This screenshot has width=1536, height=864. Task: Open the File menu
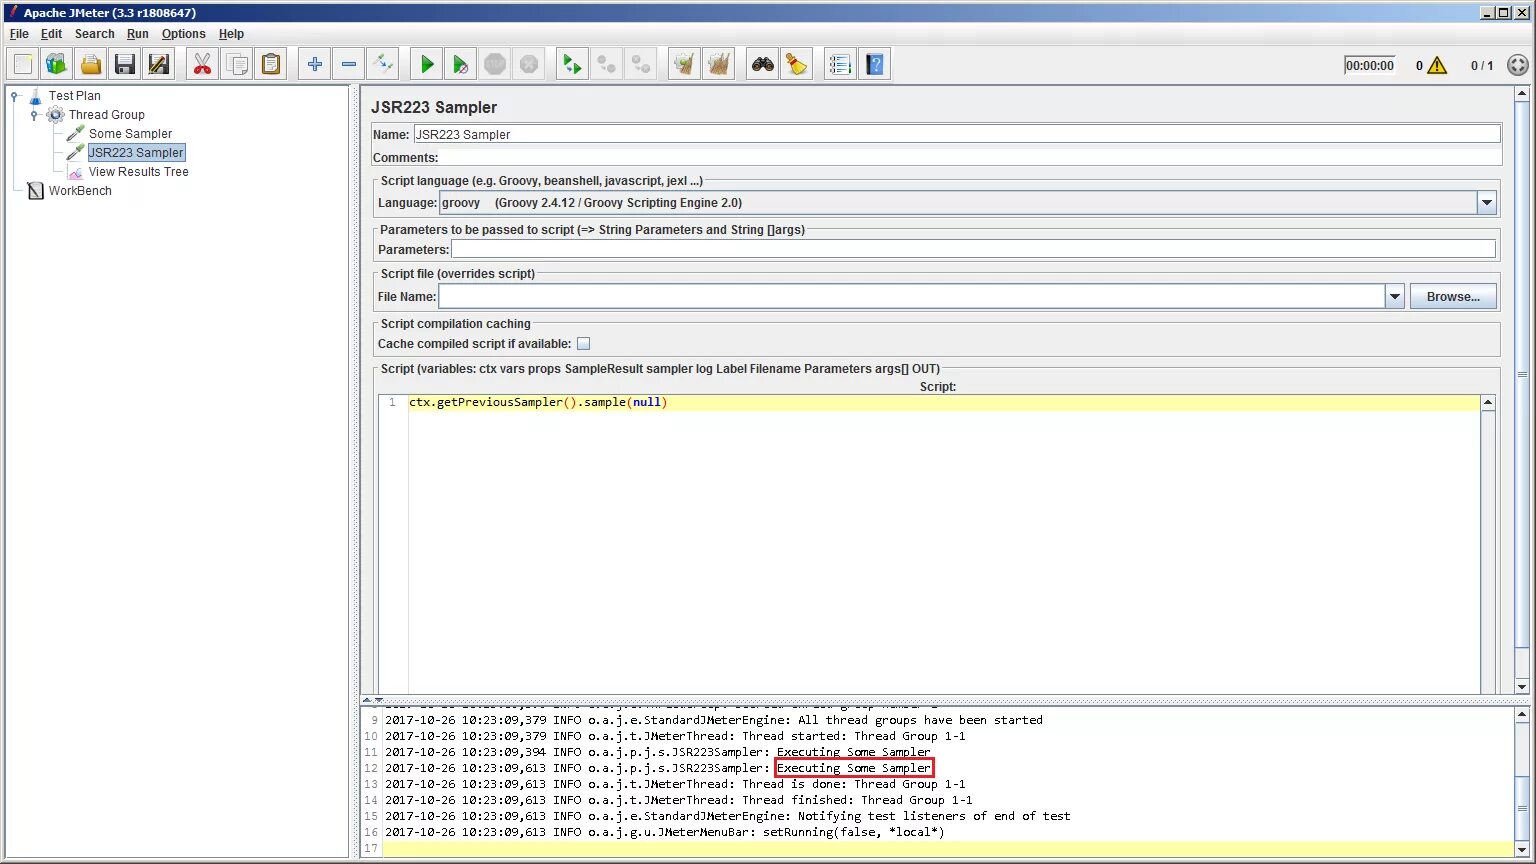click(x=19, y=34)
